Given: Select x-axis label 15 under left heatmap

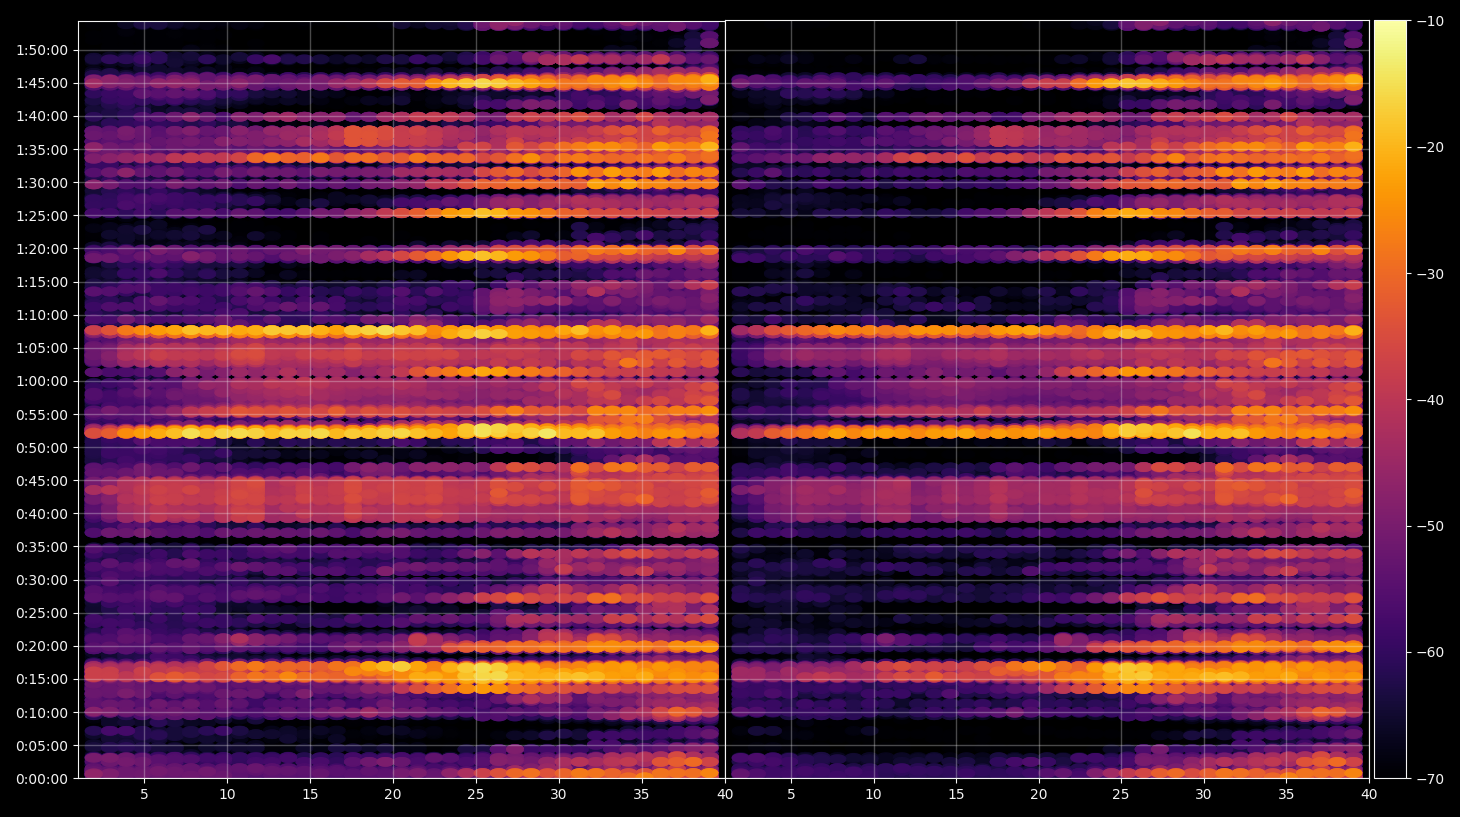Looking at the screenshot, I should pos(310,795).
